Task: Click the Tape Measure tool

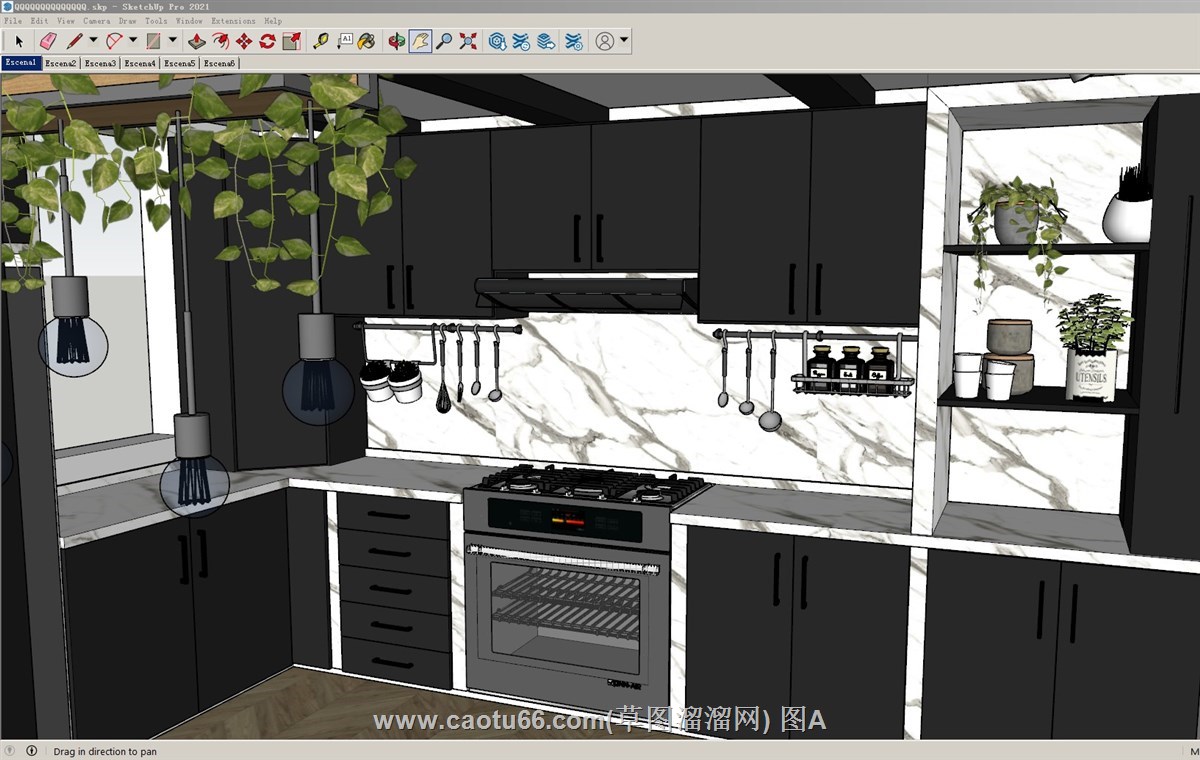Action: click(x=320, y=41)
